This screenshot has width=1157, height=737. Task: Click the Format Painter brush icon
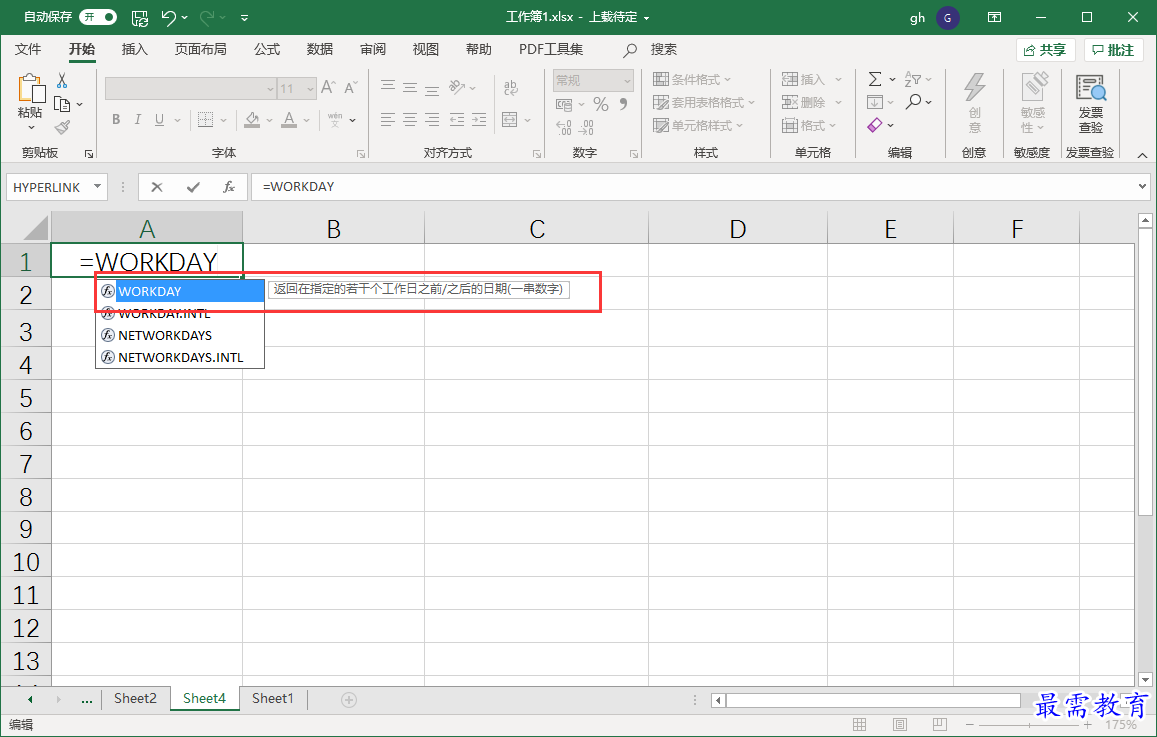point(63,128)
